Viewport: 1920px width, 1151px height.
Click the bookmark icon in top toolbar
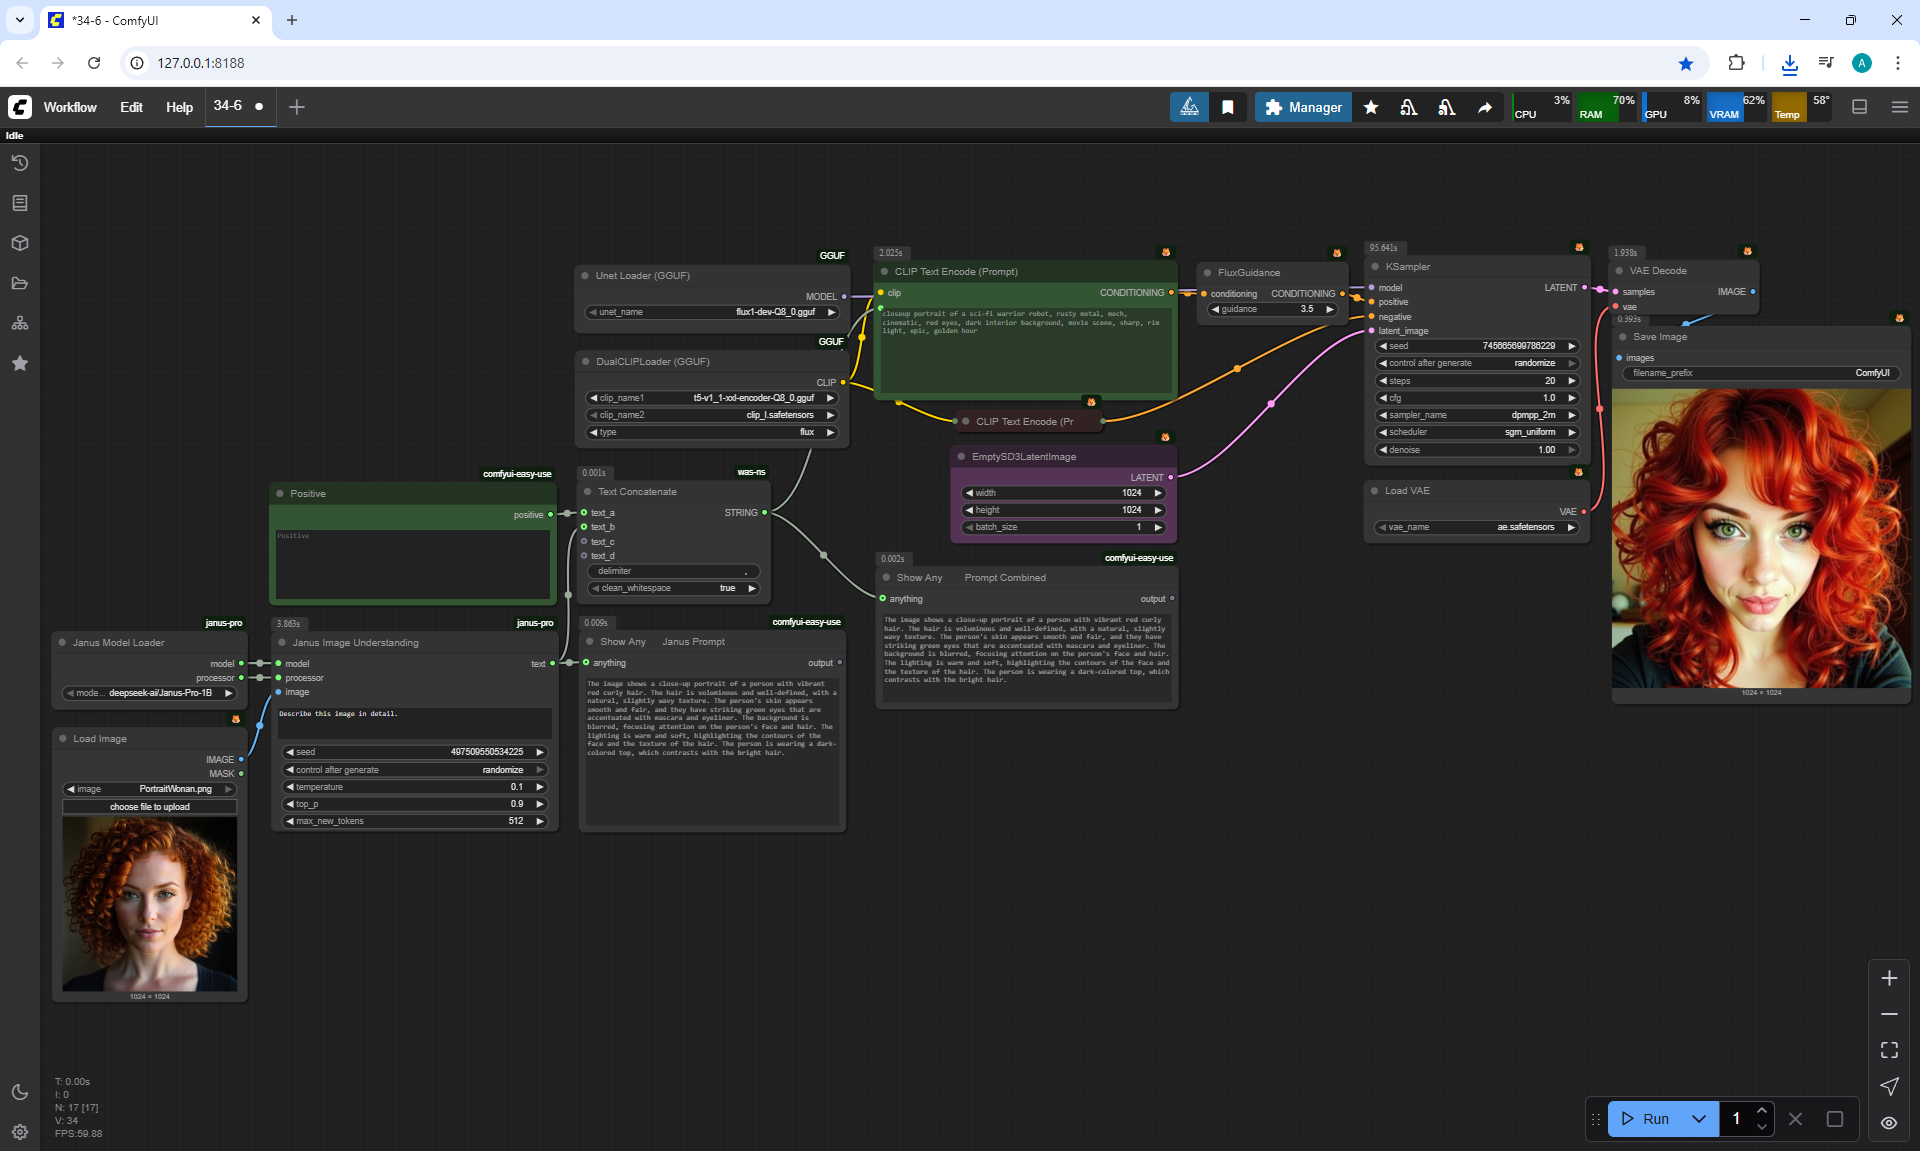coord(1227,107)
